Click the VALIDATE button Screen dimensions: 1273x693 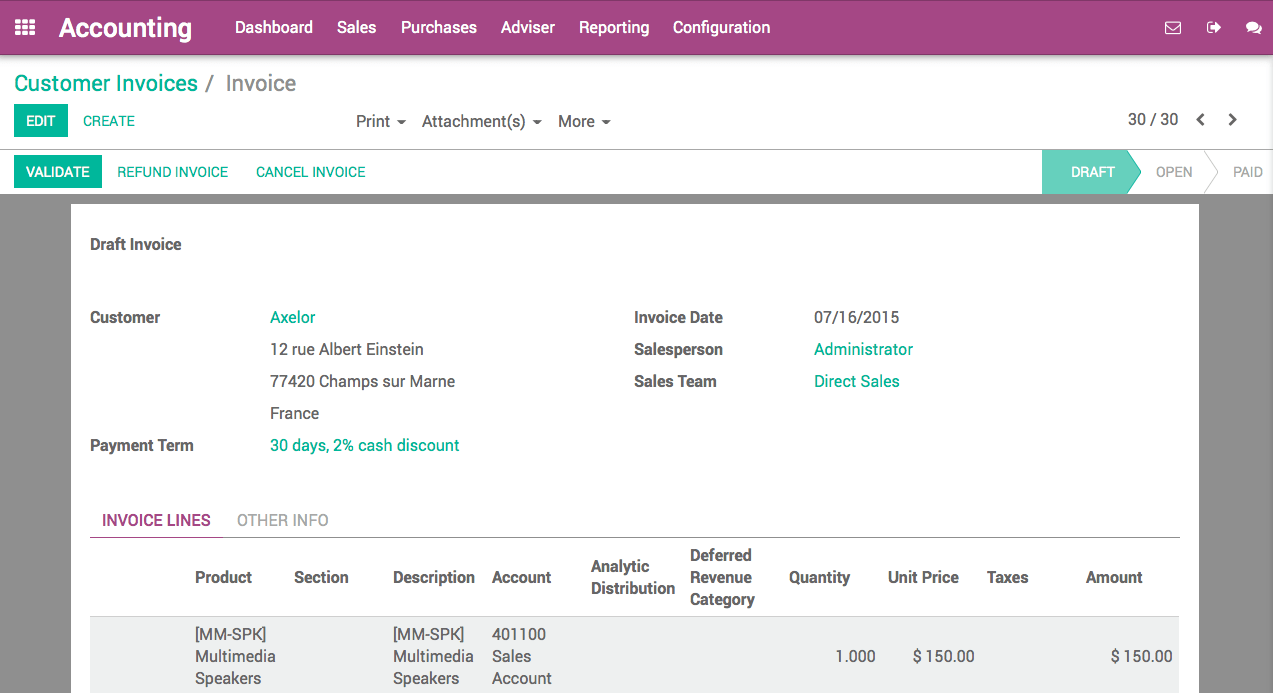click(57, 171)
